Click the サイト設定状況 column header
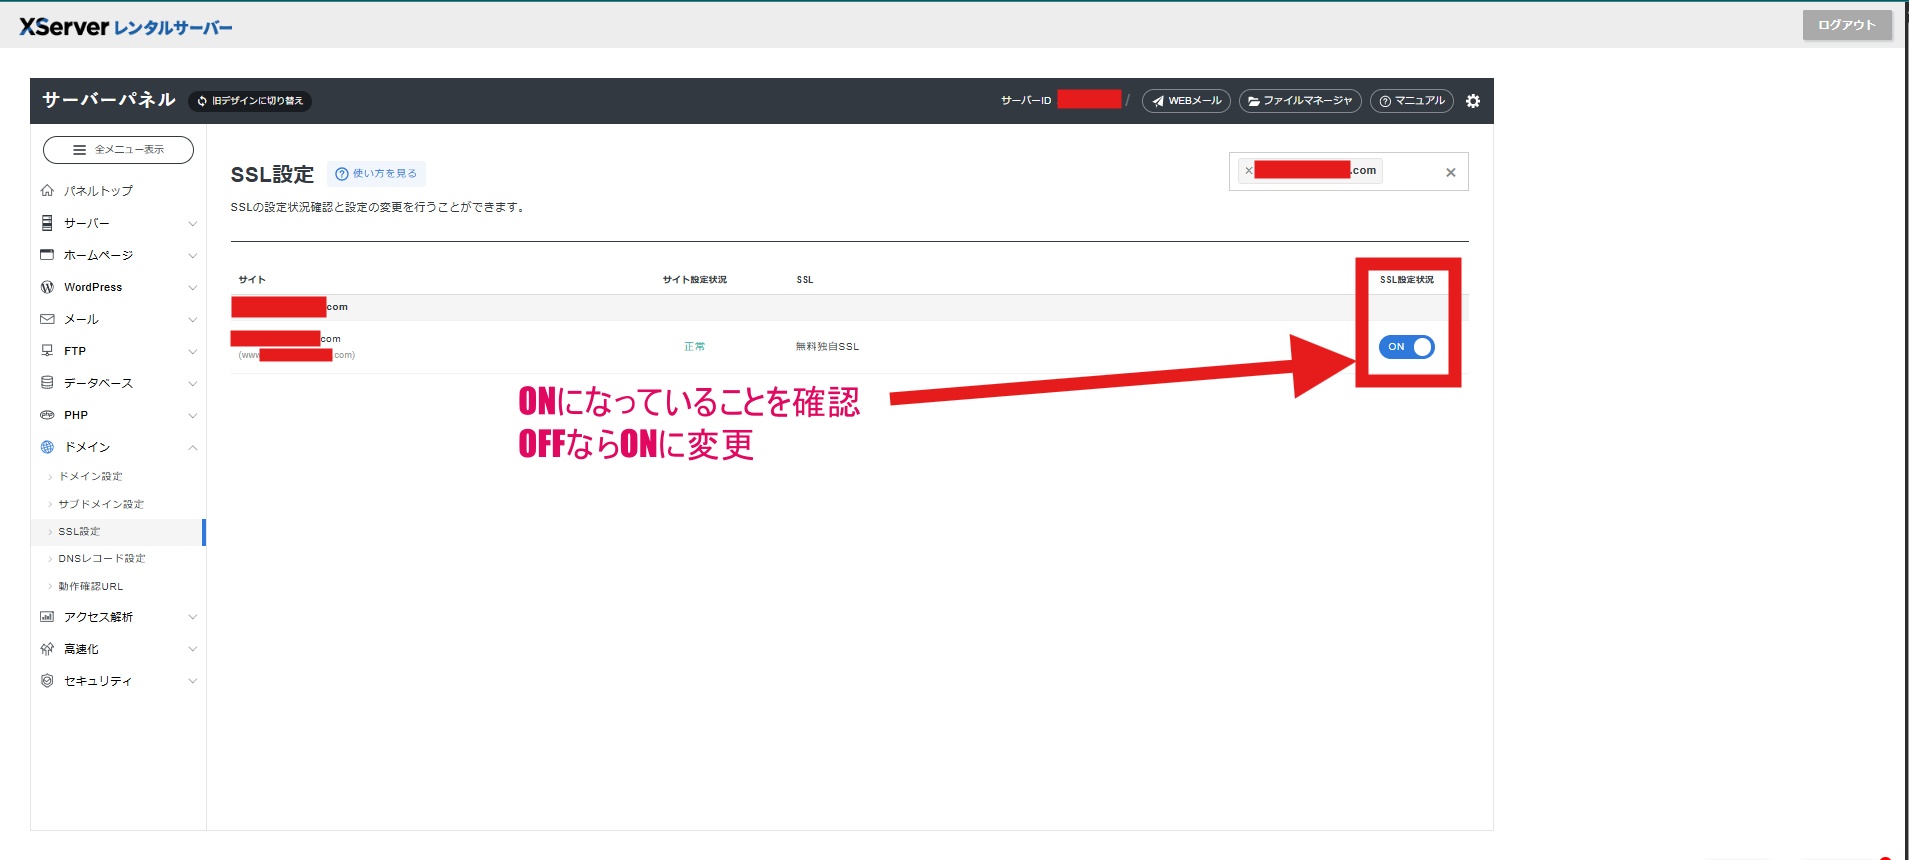This screenshot has height=860, width=1909. 694,280
